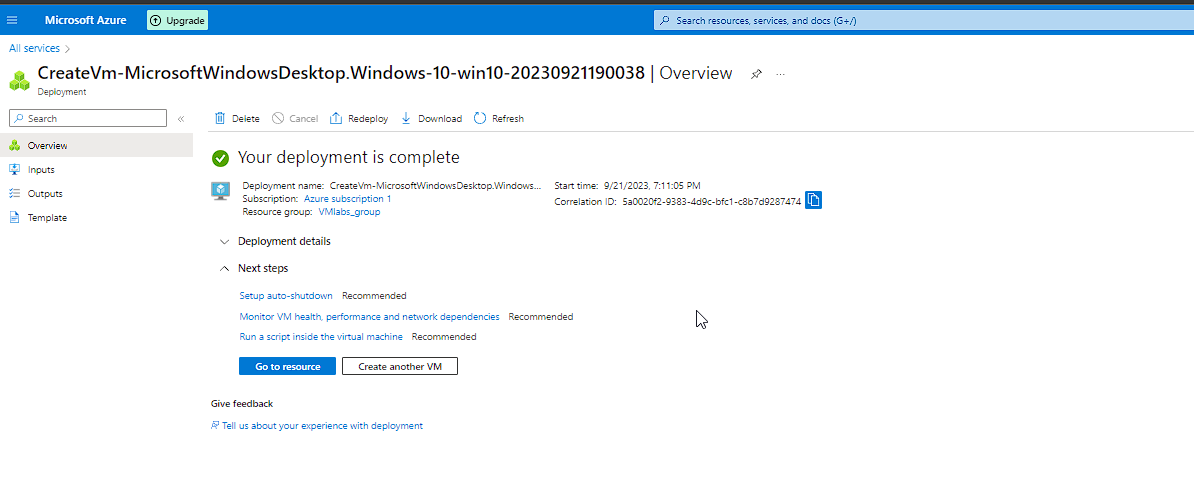Viewport: 1194px width, 479px height.
Task: Open Monitor VM health, performance link
Action: click(369, 316)
